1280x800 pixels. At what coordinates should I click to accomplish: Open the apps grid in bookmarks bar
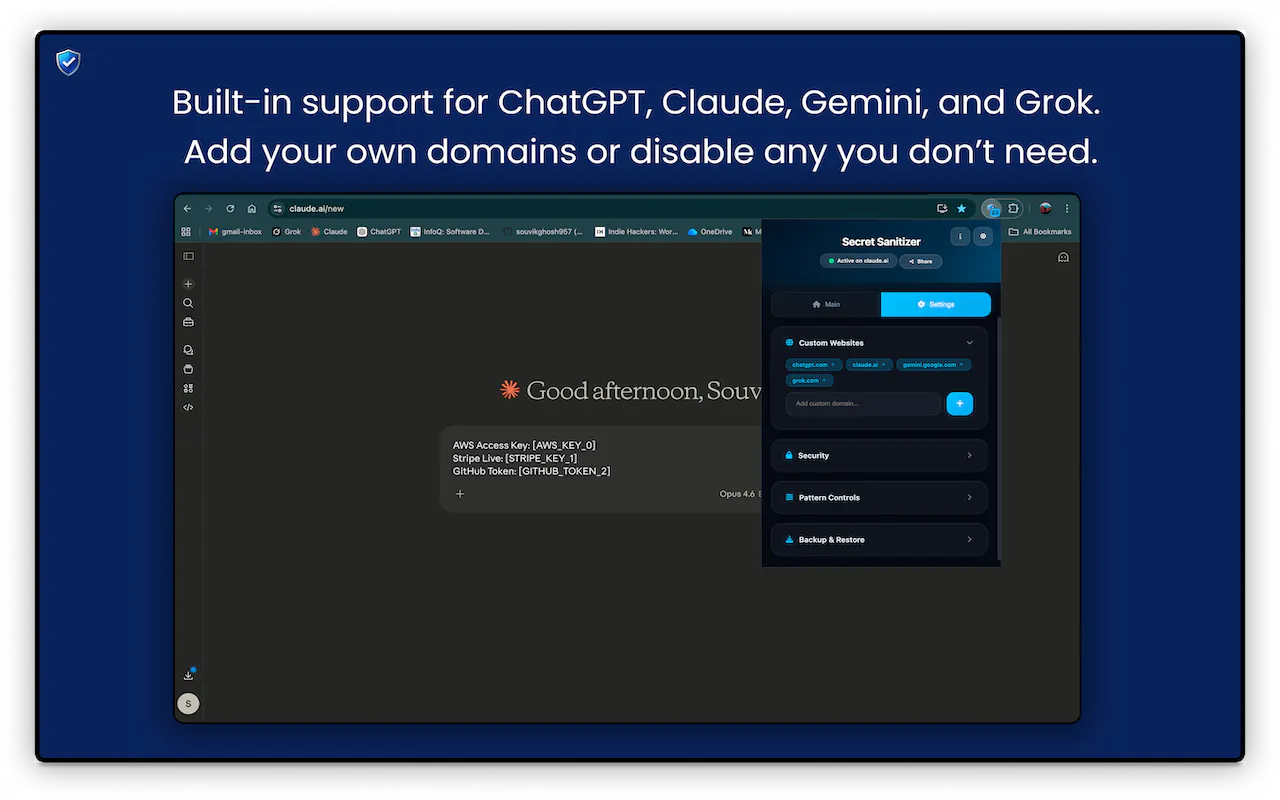(186, 232)
